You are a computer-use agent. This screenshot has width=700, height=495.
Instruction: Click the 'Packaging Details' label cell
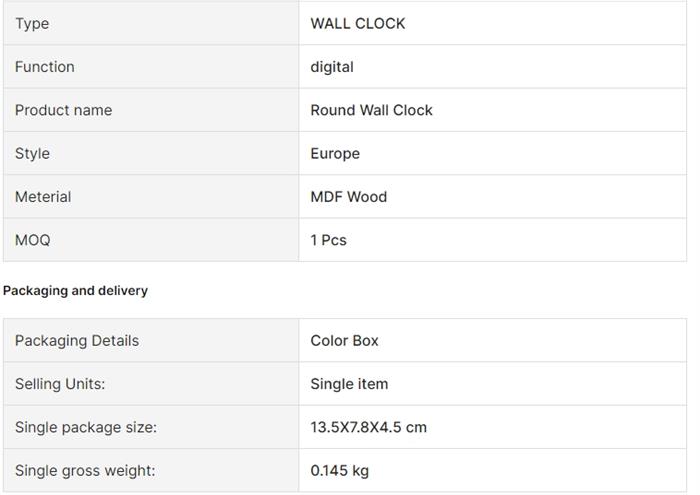pyautogui.click(x=77, y=340)
